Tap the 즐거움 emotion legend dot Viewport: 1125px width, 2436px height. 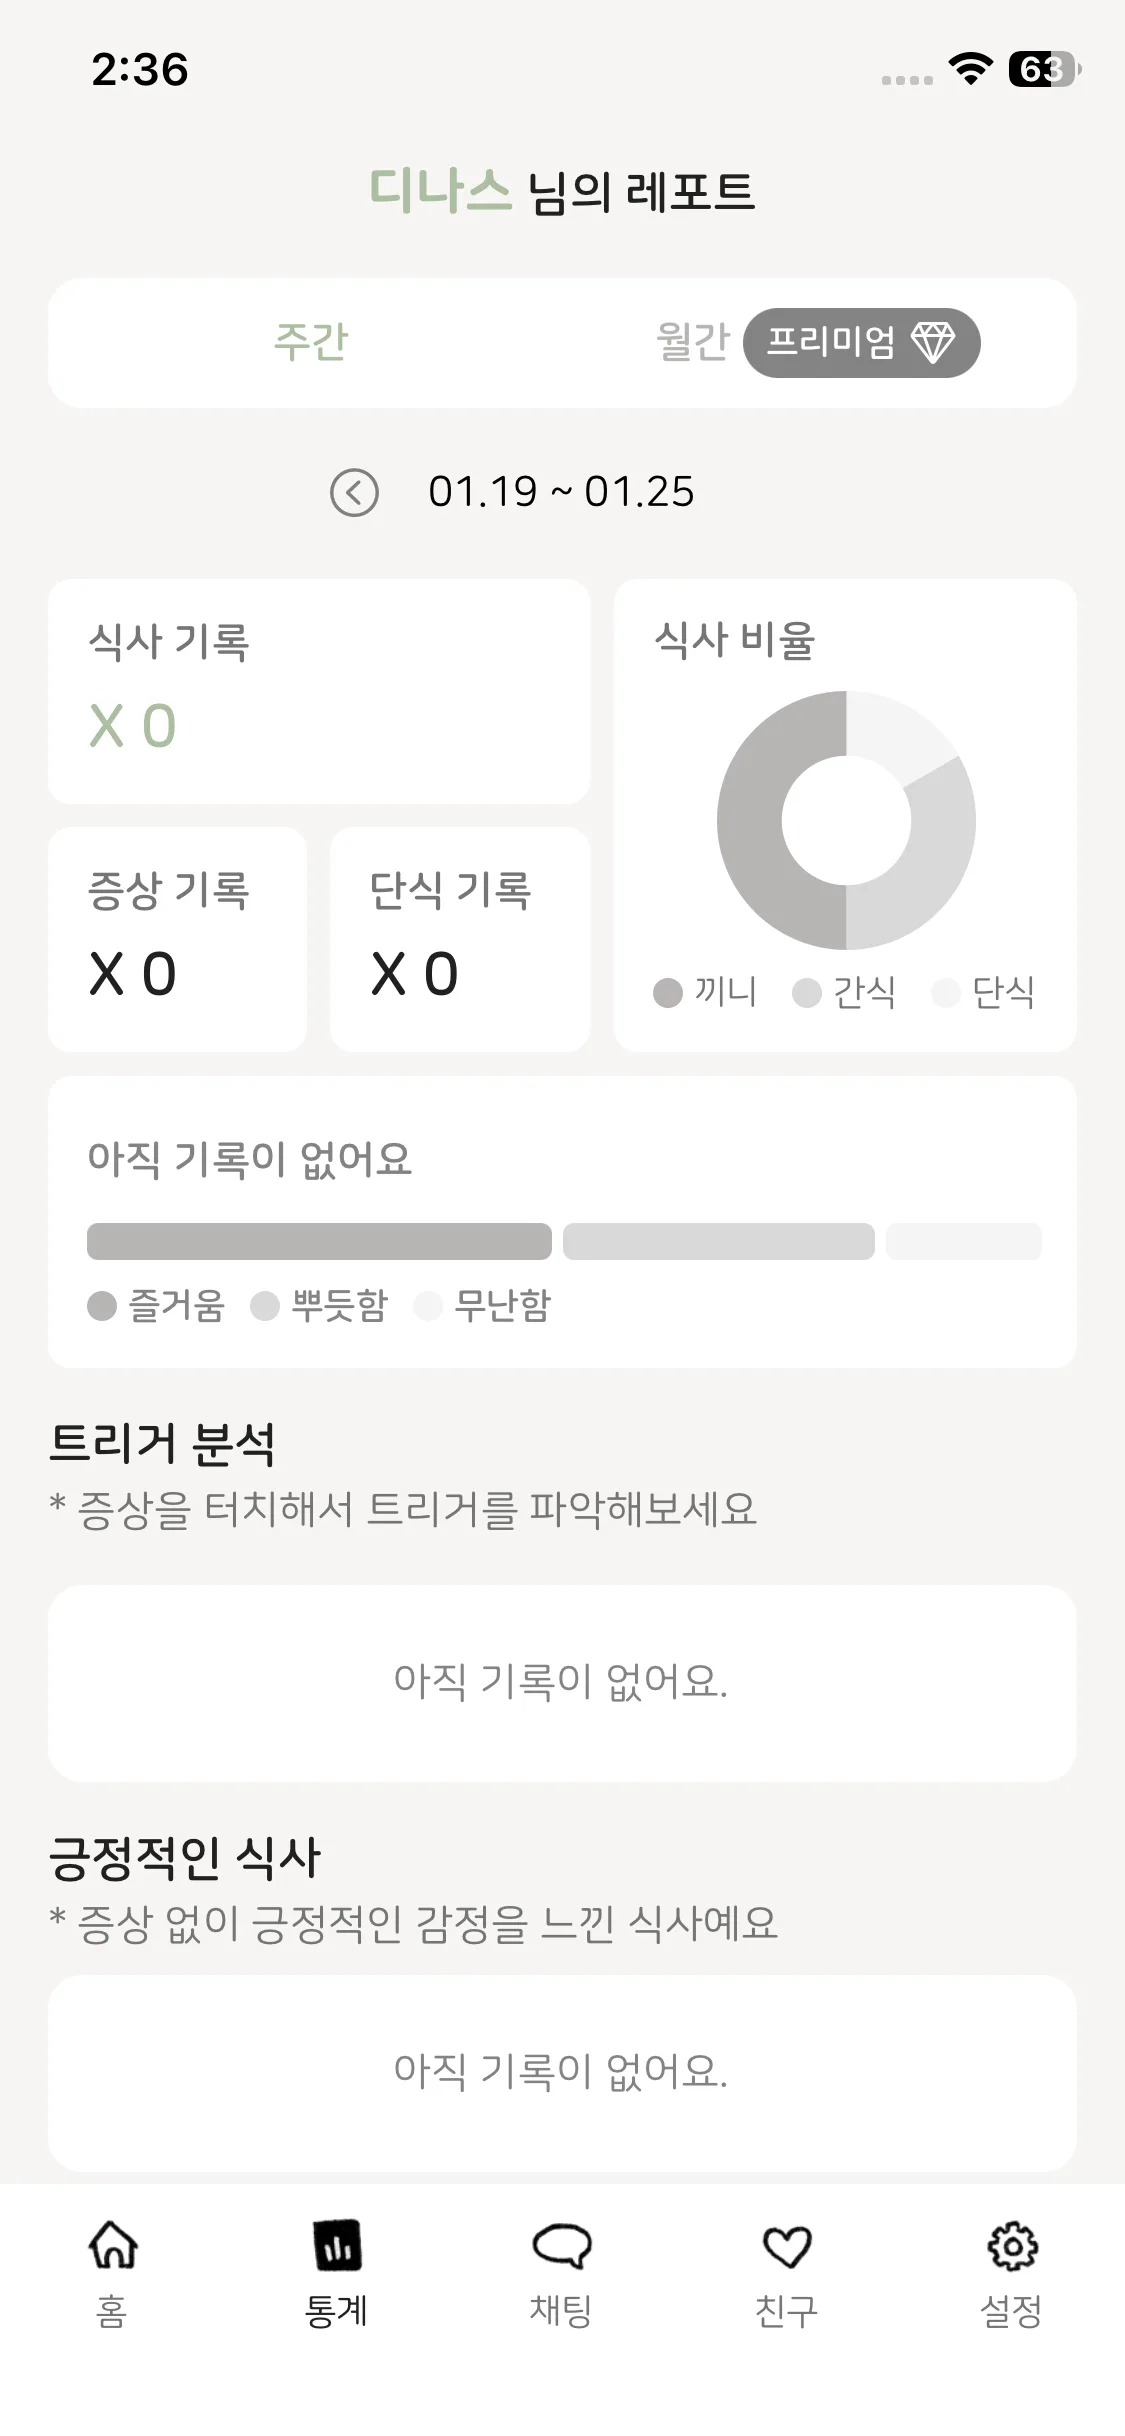coord(102,1306)
